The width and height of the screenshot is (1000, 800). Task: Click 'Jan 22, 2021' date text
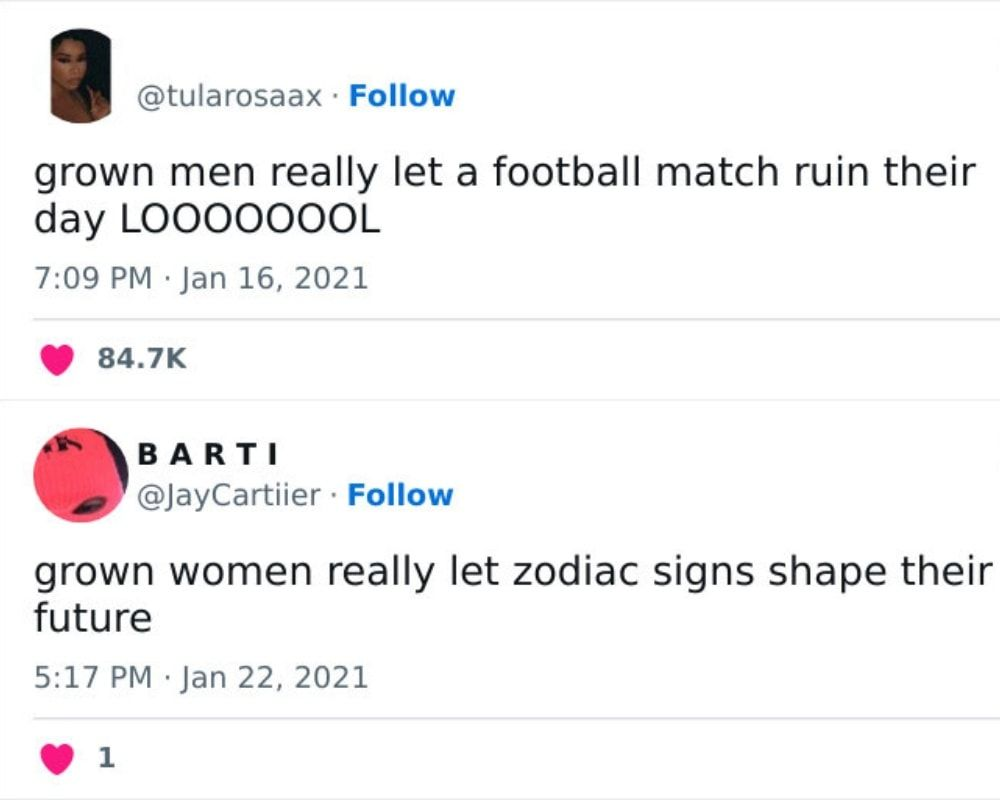tap(275, 677)
